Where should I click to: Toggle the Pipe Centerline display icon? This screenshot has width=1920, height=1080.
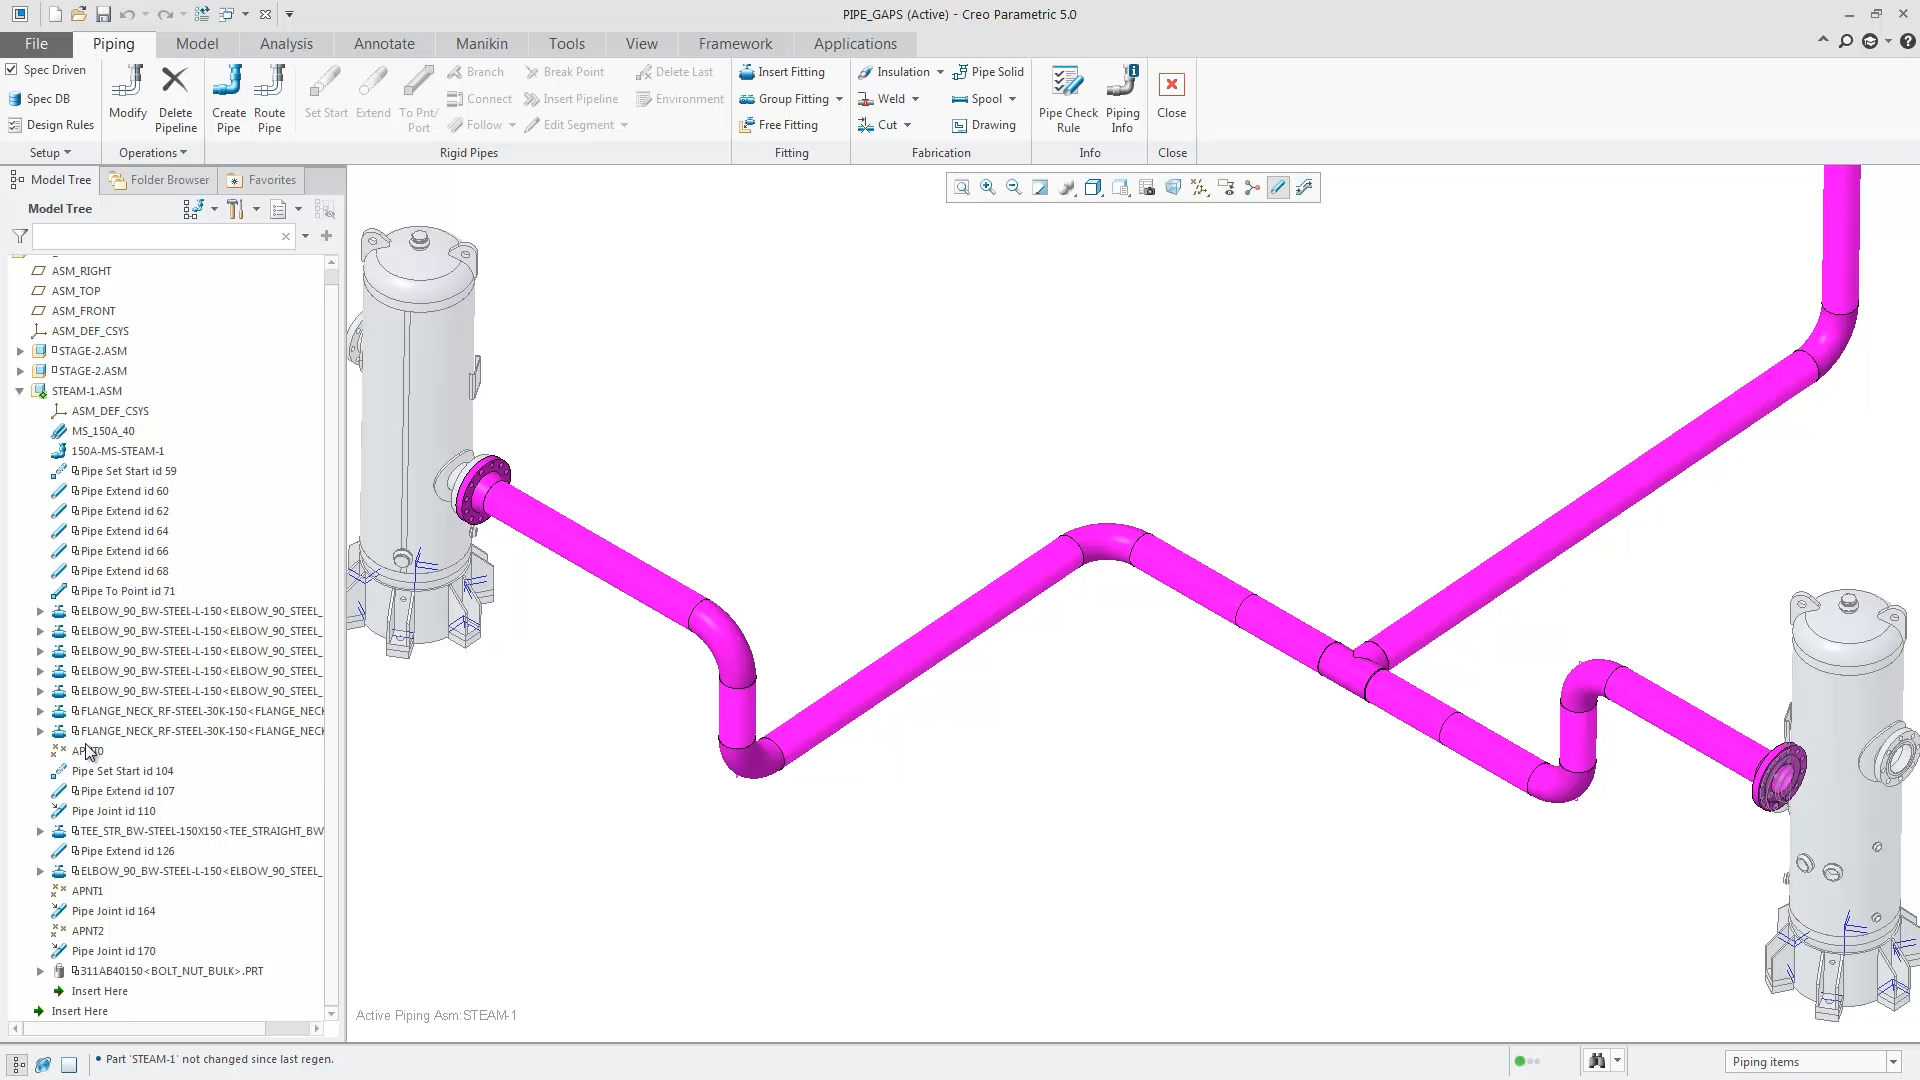click(1278, 188)
